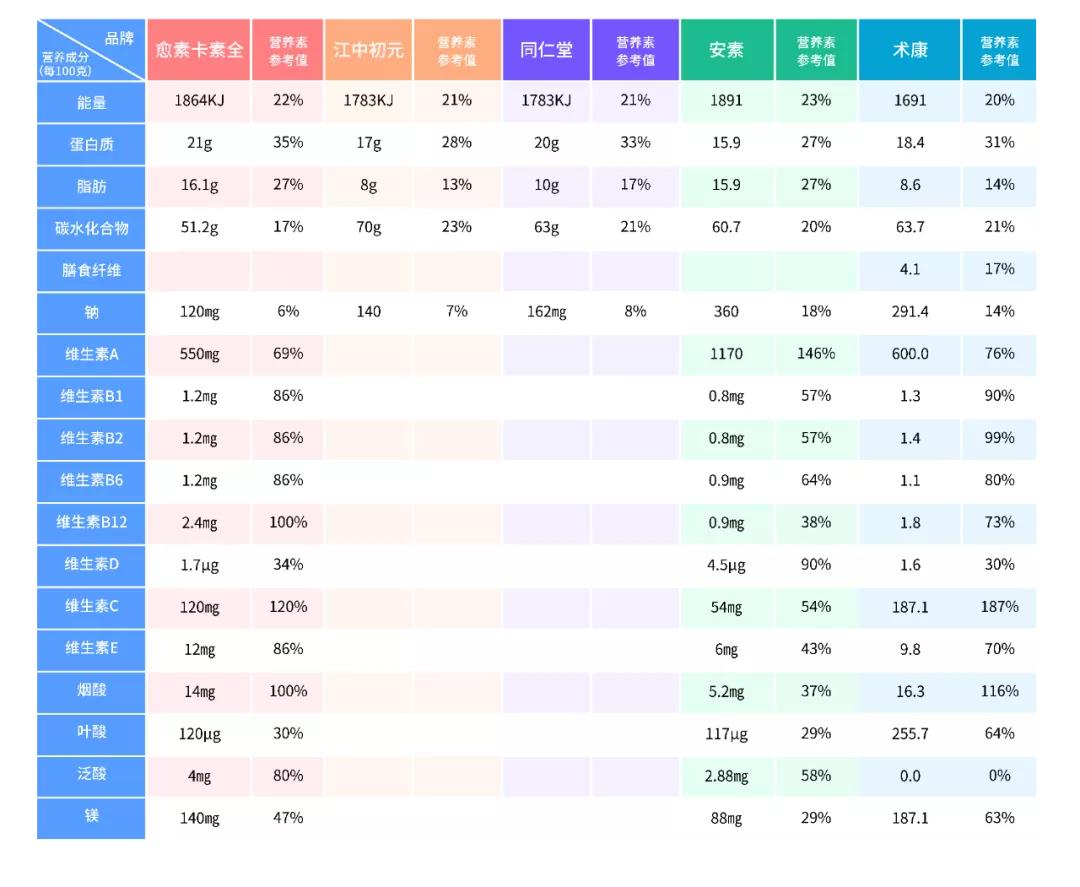Select the 维生素B12 row label

(91, 522)
